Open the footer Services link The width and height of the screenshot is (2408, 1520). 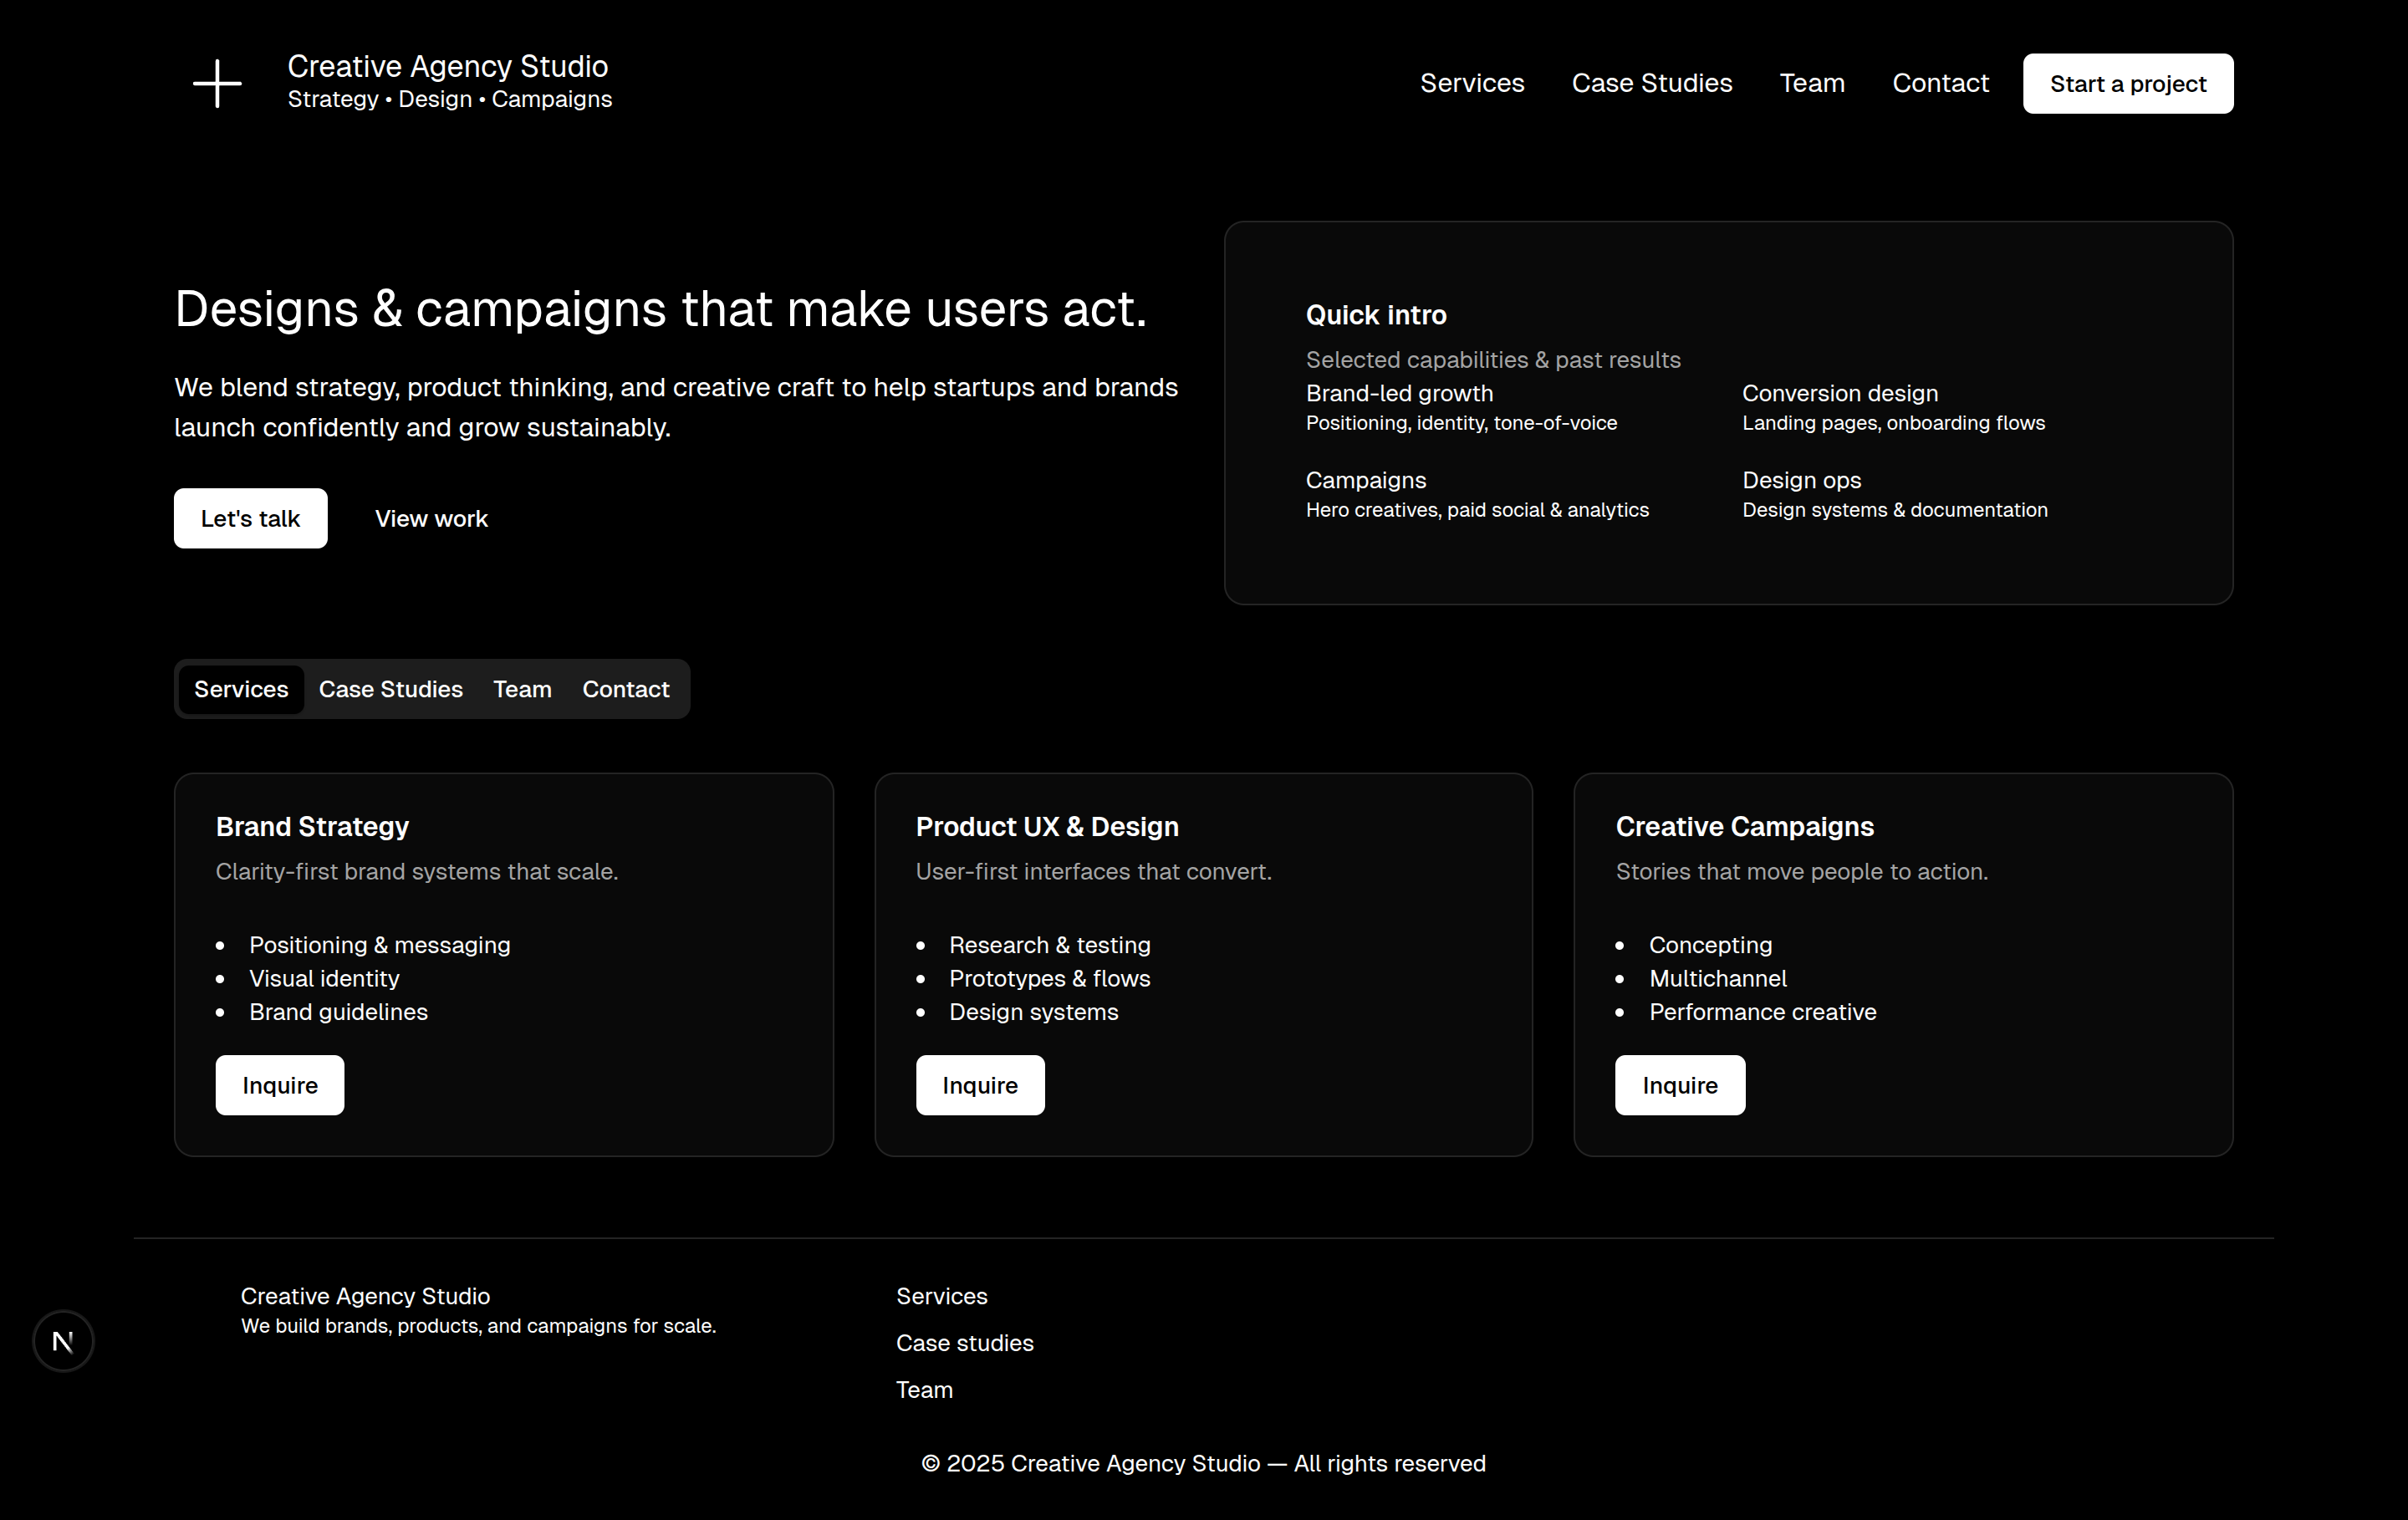pos(941,1296)
